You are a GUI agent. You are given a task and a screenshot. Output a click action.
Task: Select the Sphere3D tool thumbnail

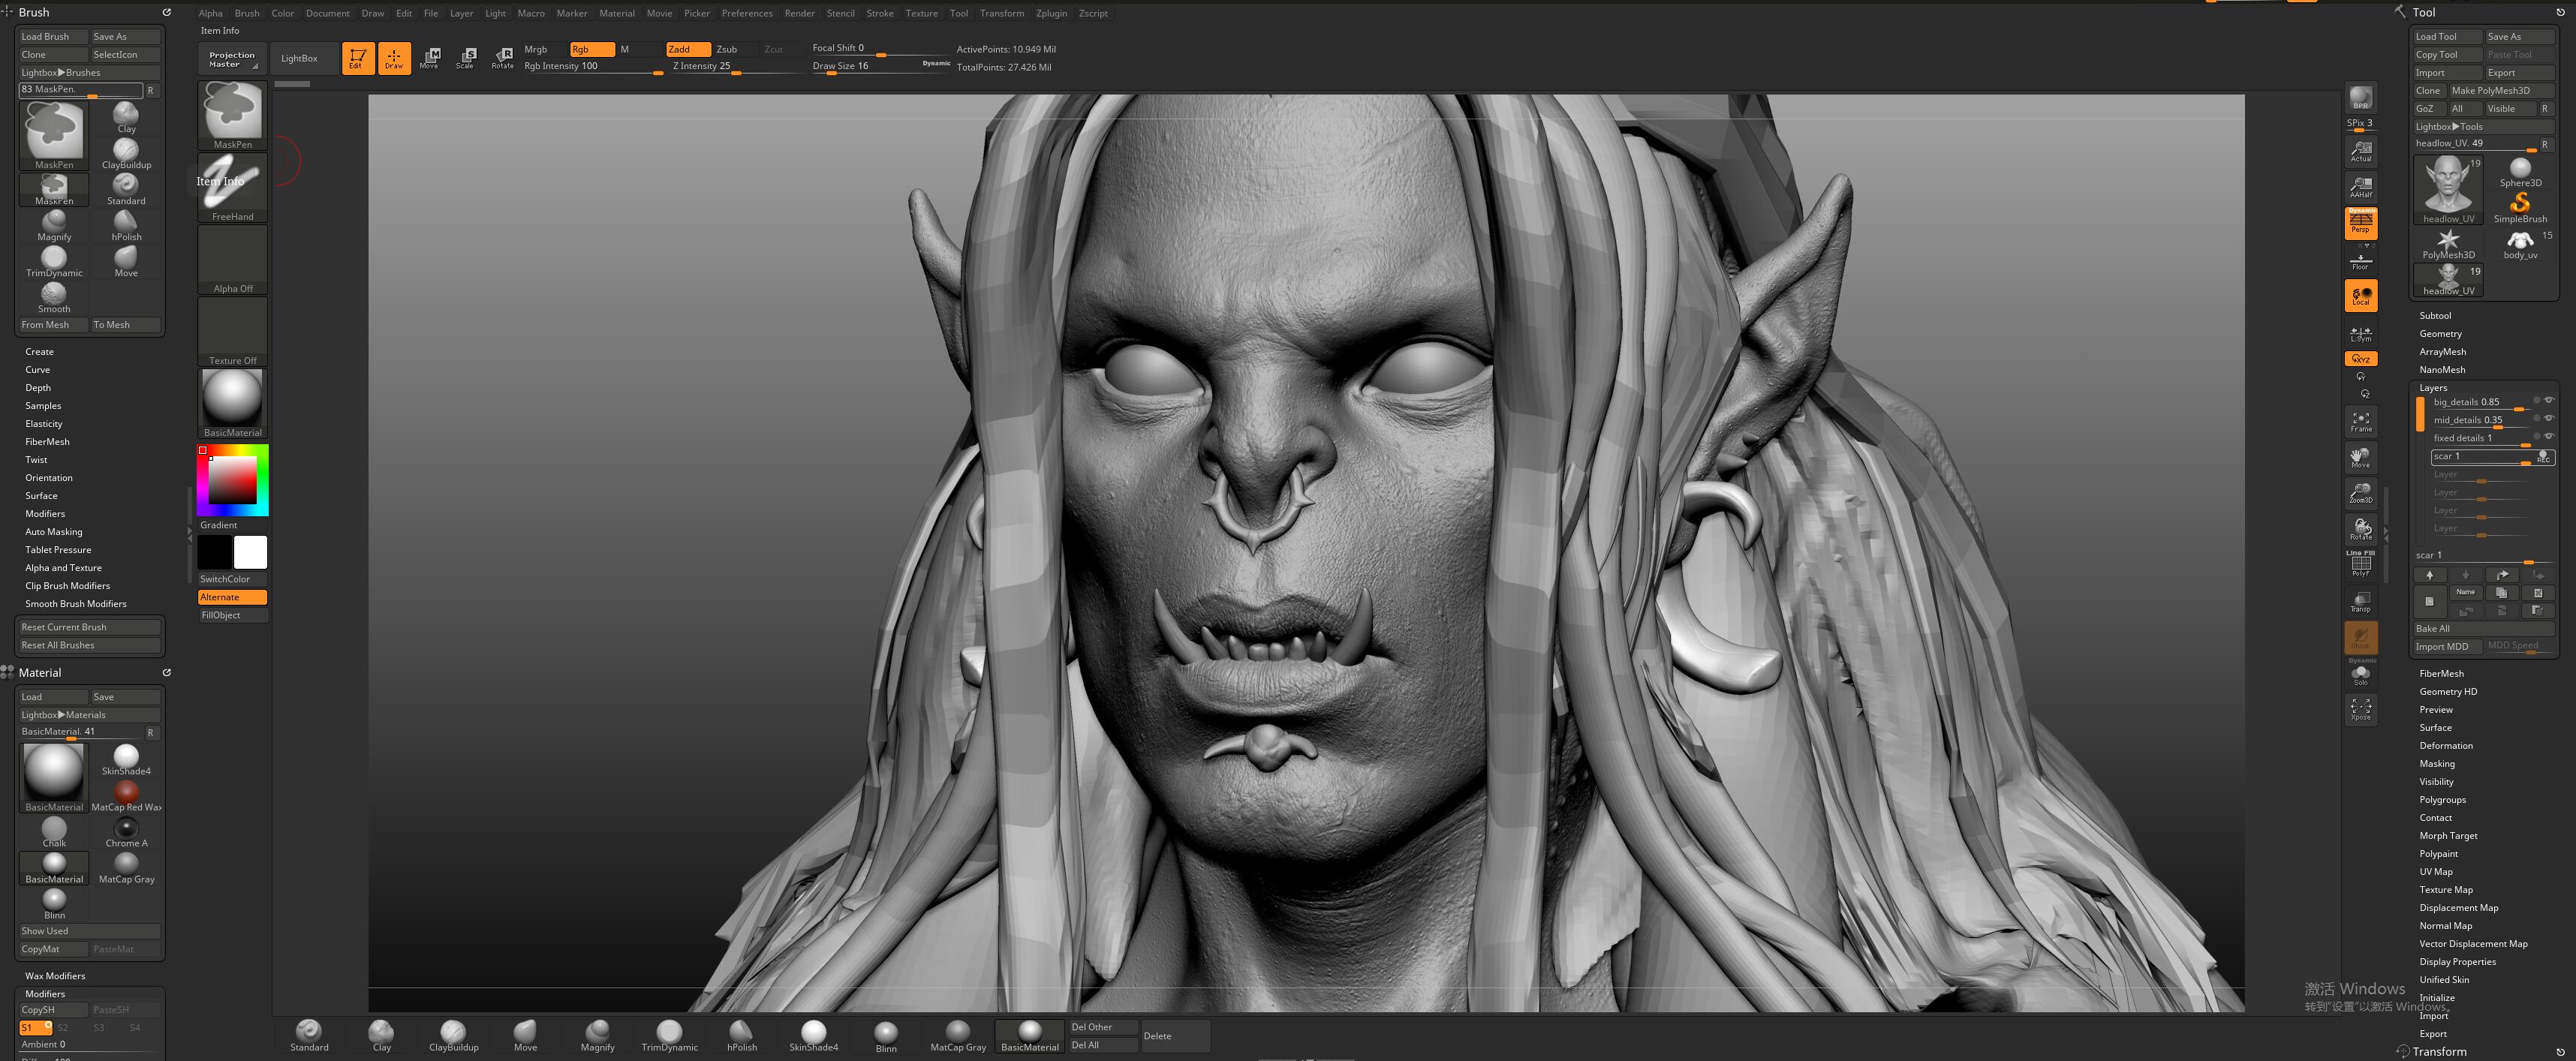2520,172
